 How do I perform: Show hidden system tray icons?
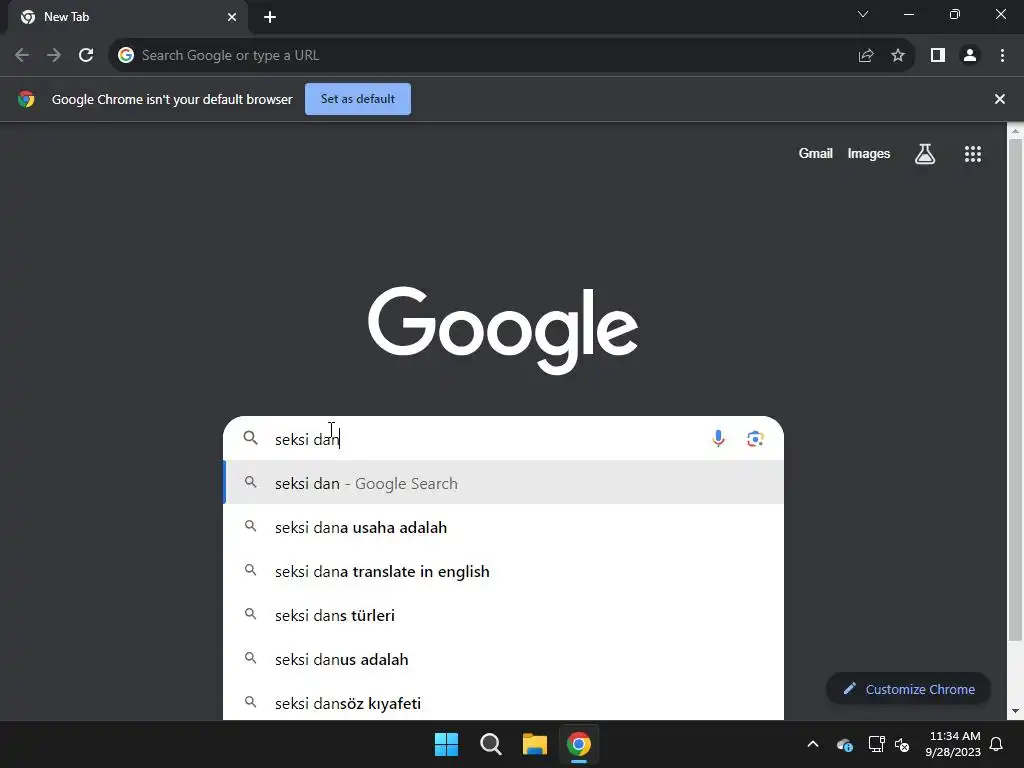pyautogui.click(x=813, y=744)
